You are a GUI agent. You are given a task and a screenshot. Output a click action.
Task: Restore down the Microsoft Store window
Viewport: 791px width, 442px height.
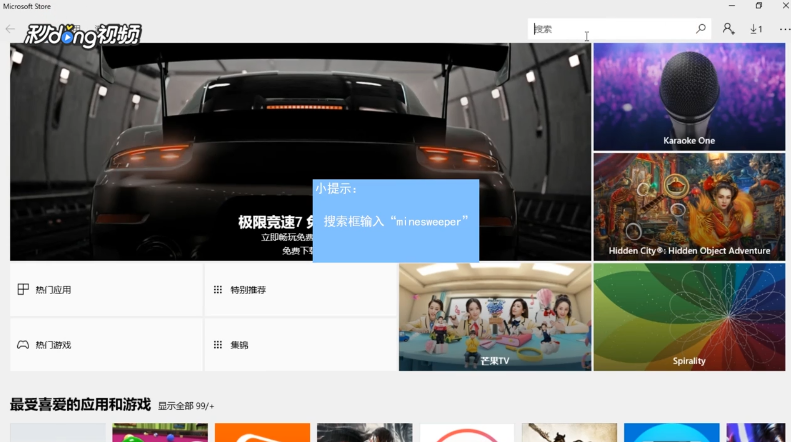pos(759,6)
